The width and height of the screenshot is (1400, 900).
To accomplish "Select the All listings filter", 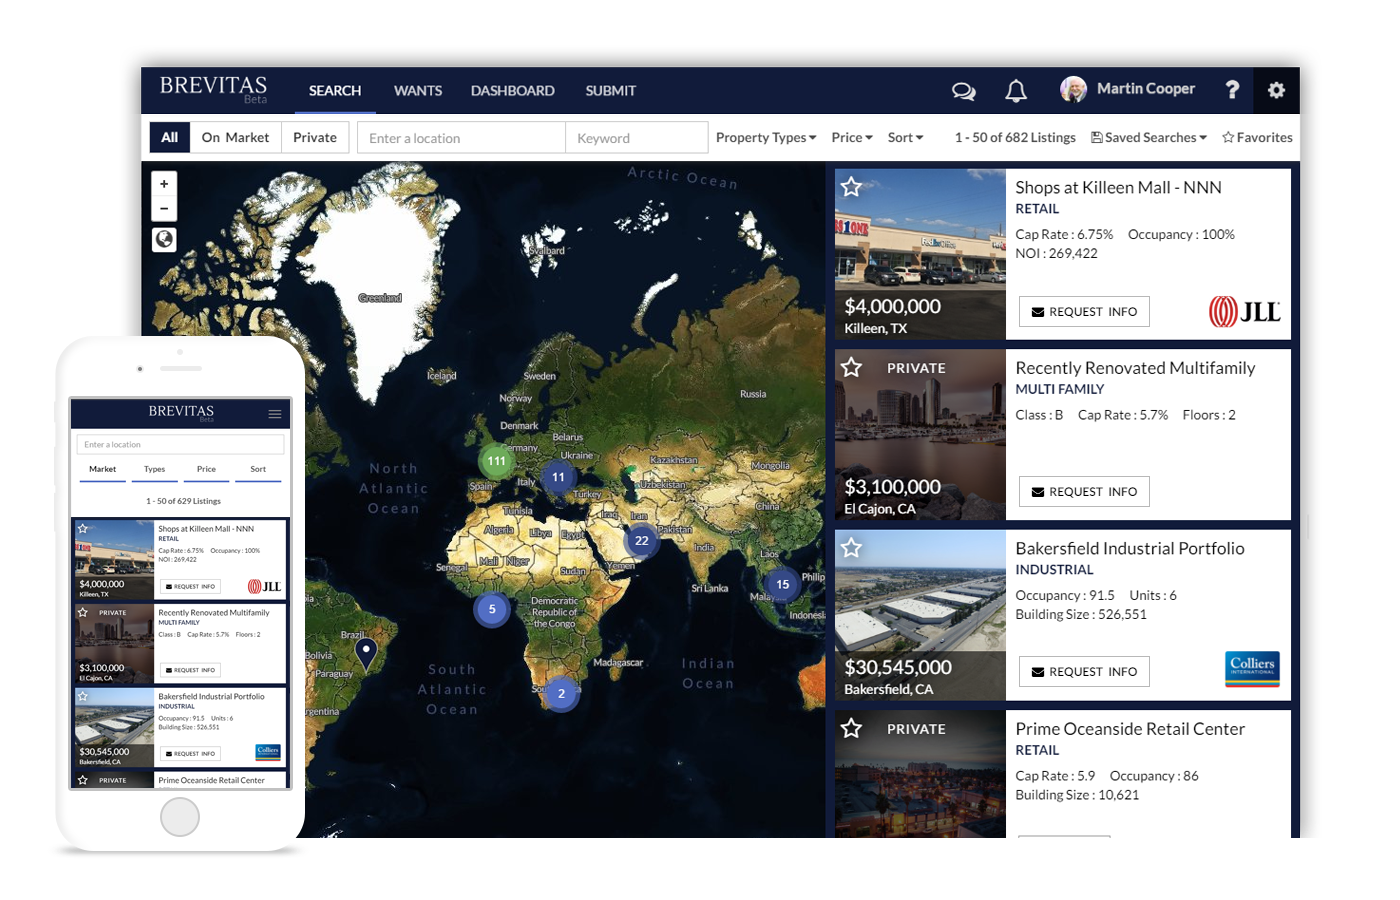I will [x=170, y=137].
